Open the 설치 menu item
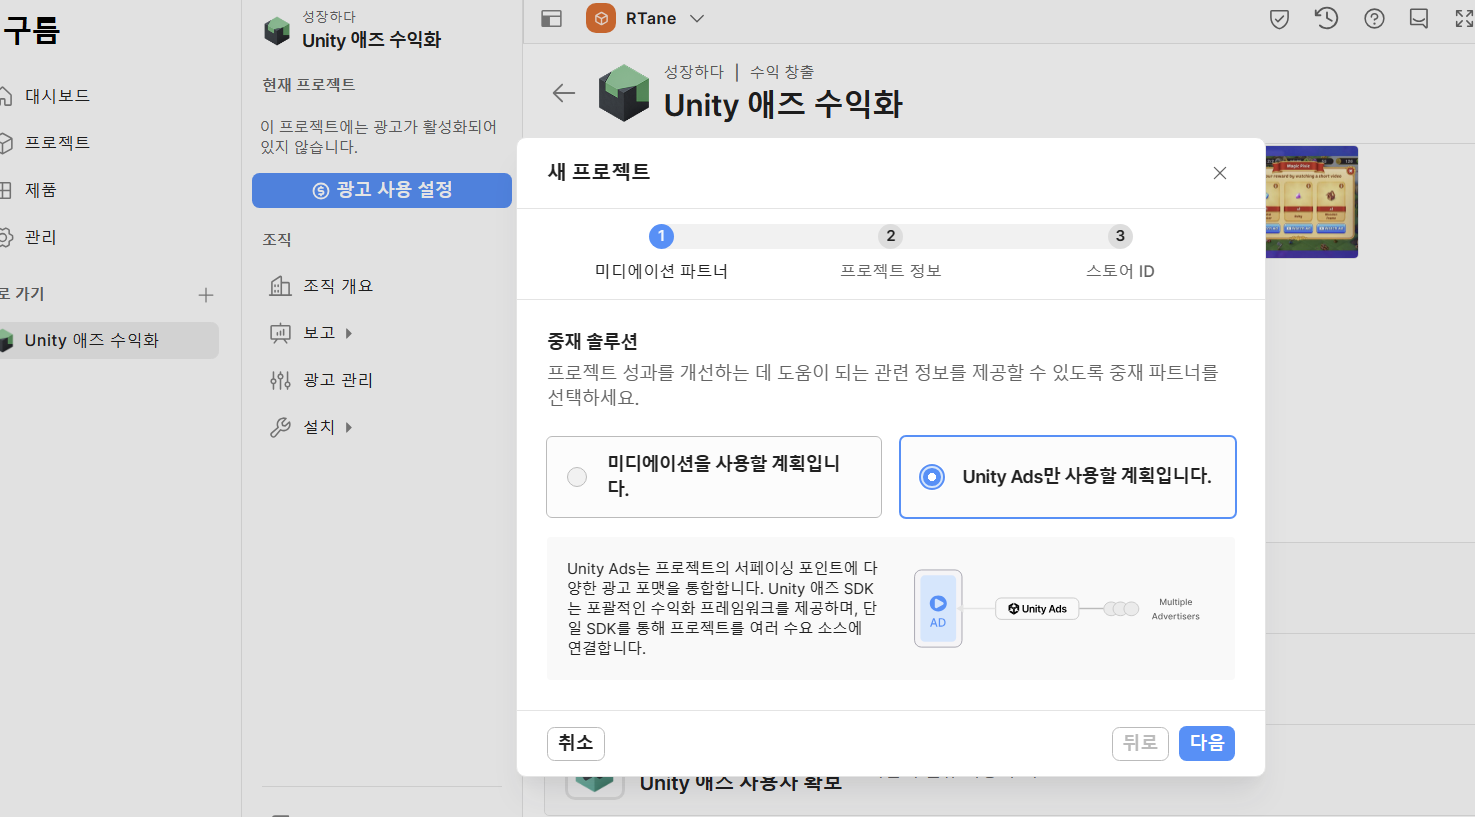The width and height of the screenshot is (1475, 817). pyautogui.click(x=319, y=427)
